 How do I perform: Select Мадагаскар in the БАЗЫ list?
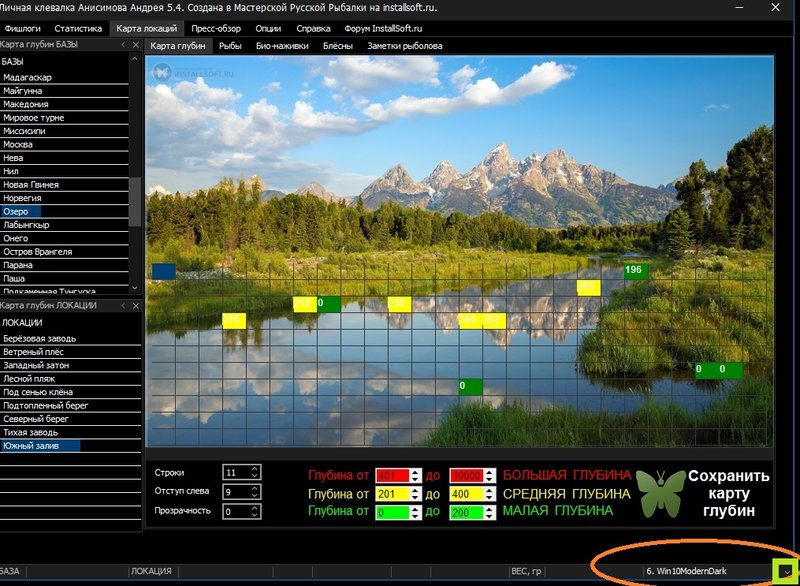[64, 78]
